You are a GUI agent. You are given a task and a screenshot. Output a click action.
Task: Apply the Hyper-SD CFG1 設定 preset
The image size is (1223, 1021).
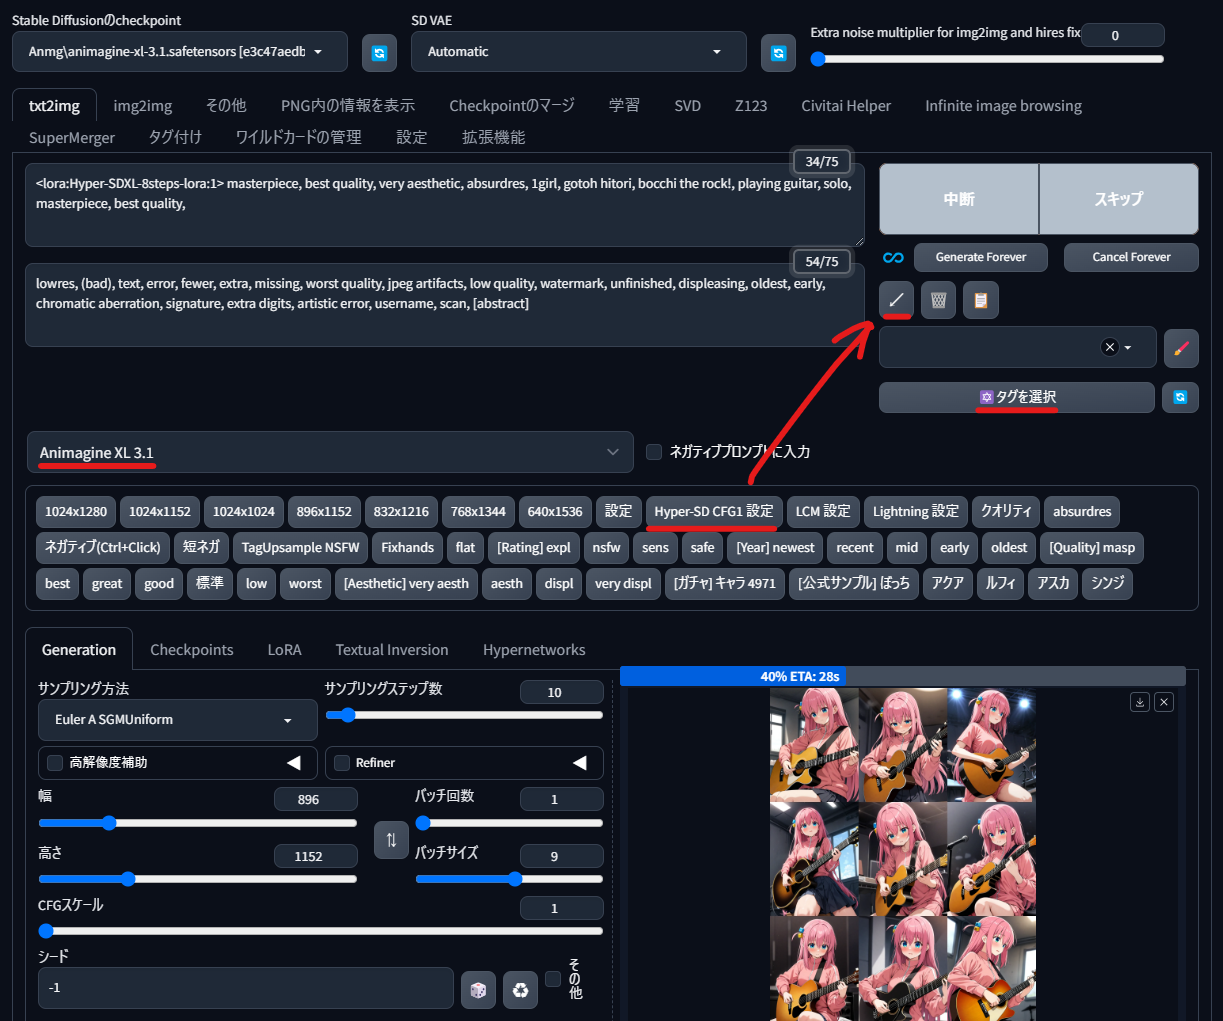click(714, 512)
